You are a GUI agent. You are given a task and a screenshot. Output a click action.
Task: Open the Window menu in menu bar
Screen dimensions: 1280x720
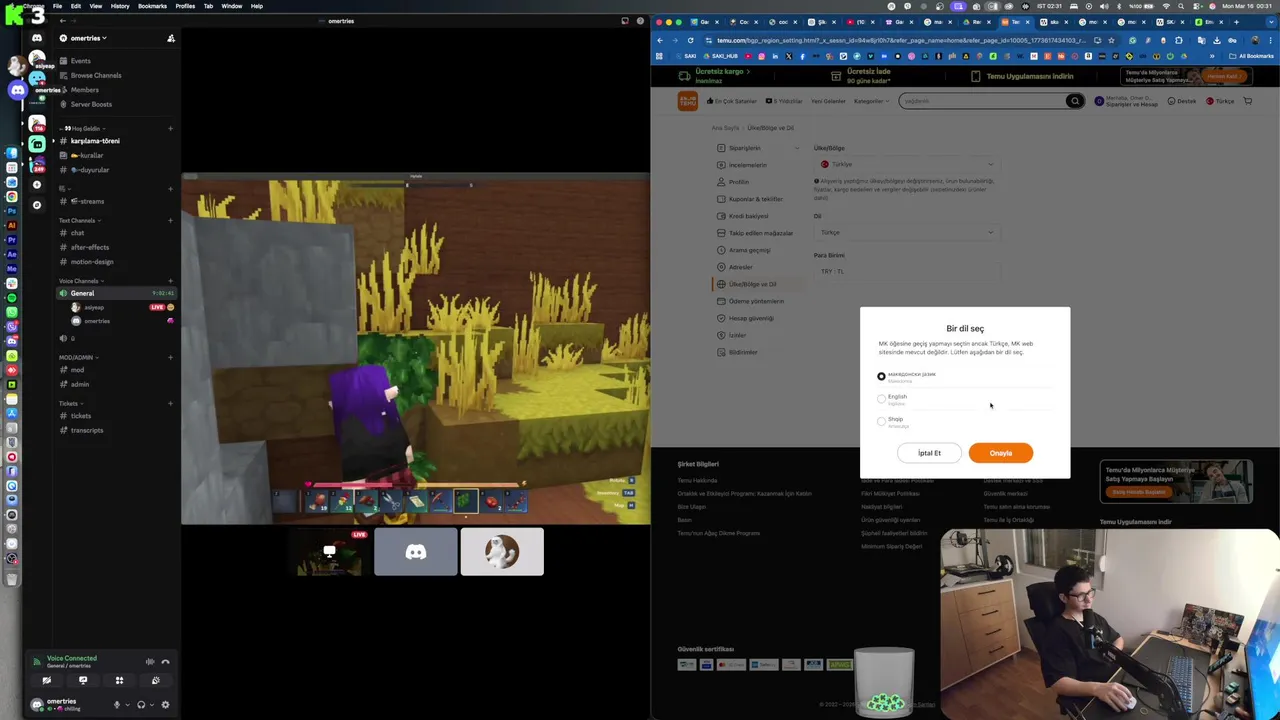point(231,6)
